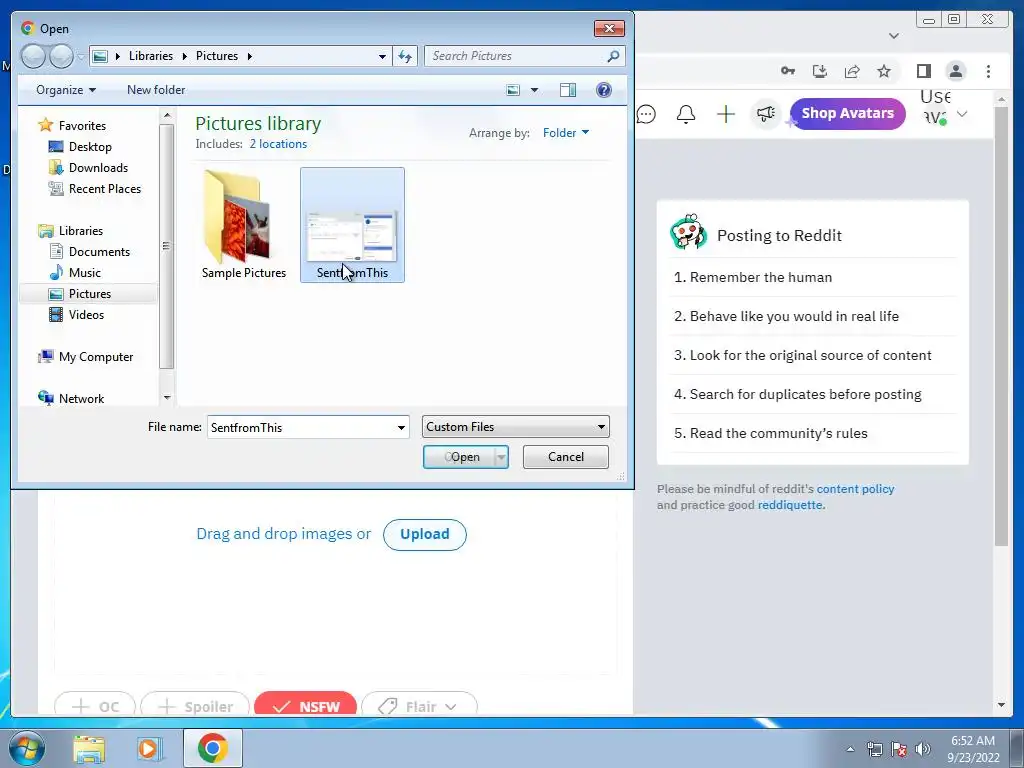1024x768 pixels.
Task: Click the network tray icon
Action: (874, 749)
